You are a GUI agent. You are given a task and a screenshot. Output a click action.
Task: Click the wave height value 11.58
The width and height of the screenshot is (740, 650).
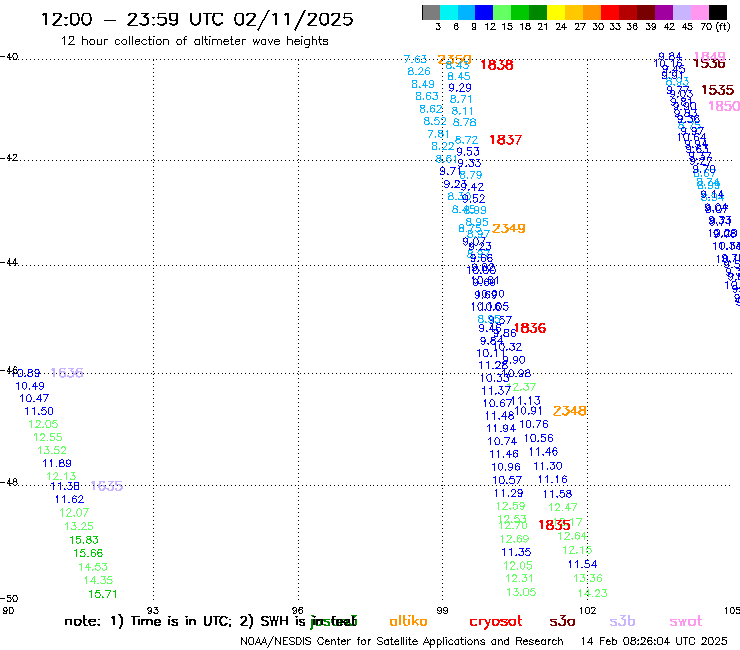coord(557,494)
